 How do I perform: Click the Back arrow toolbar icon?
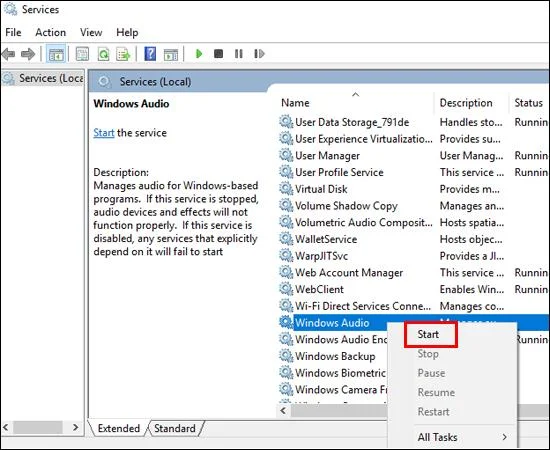(8, 54)
